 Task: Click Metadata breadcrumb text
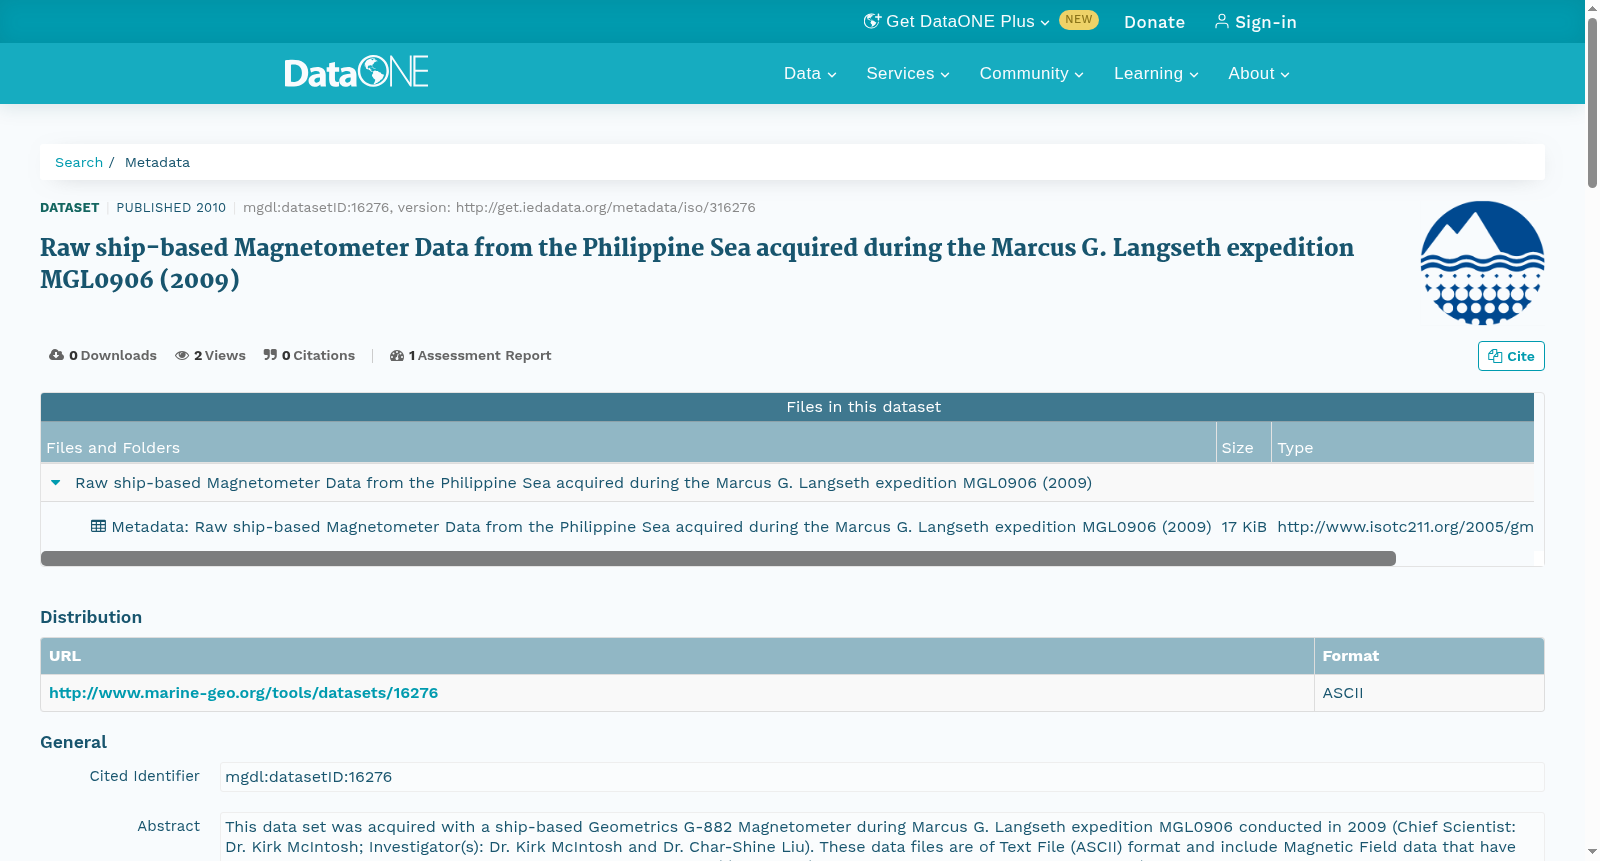(x=157, y=162)
